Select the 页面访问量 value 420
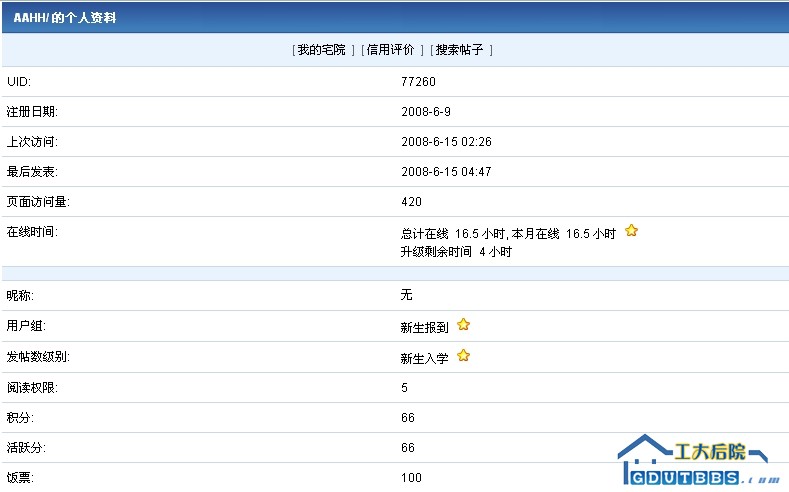 pos(411,202)
